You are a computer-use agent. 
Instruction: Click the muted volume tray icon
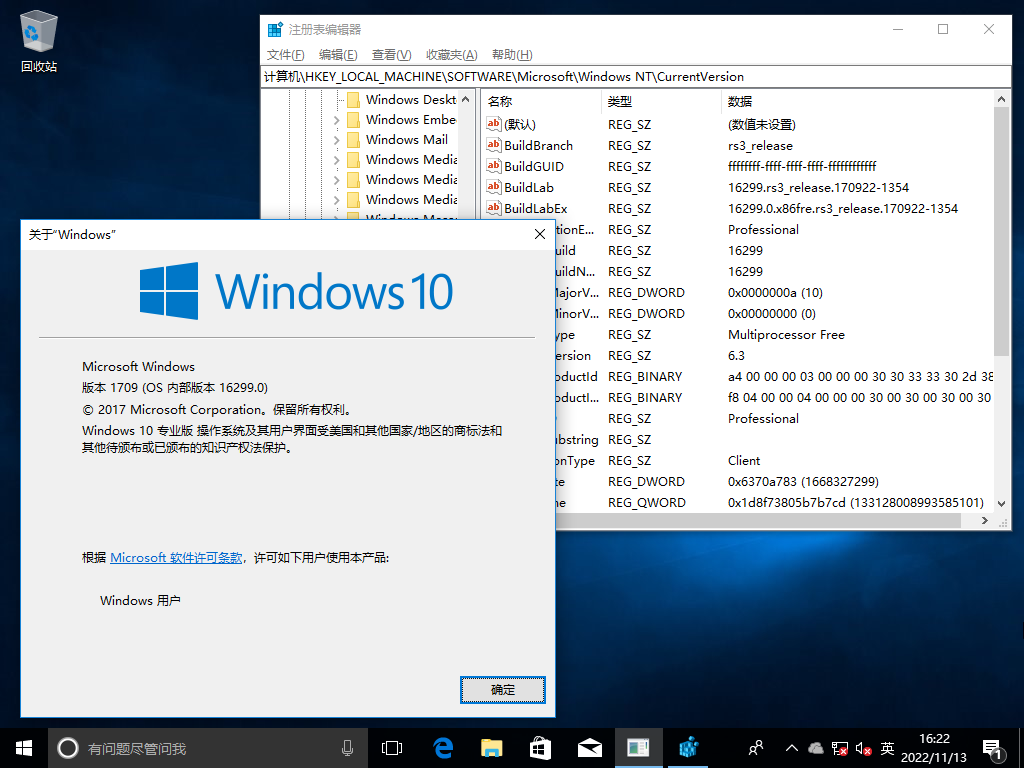[x=863, y=748]
